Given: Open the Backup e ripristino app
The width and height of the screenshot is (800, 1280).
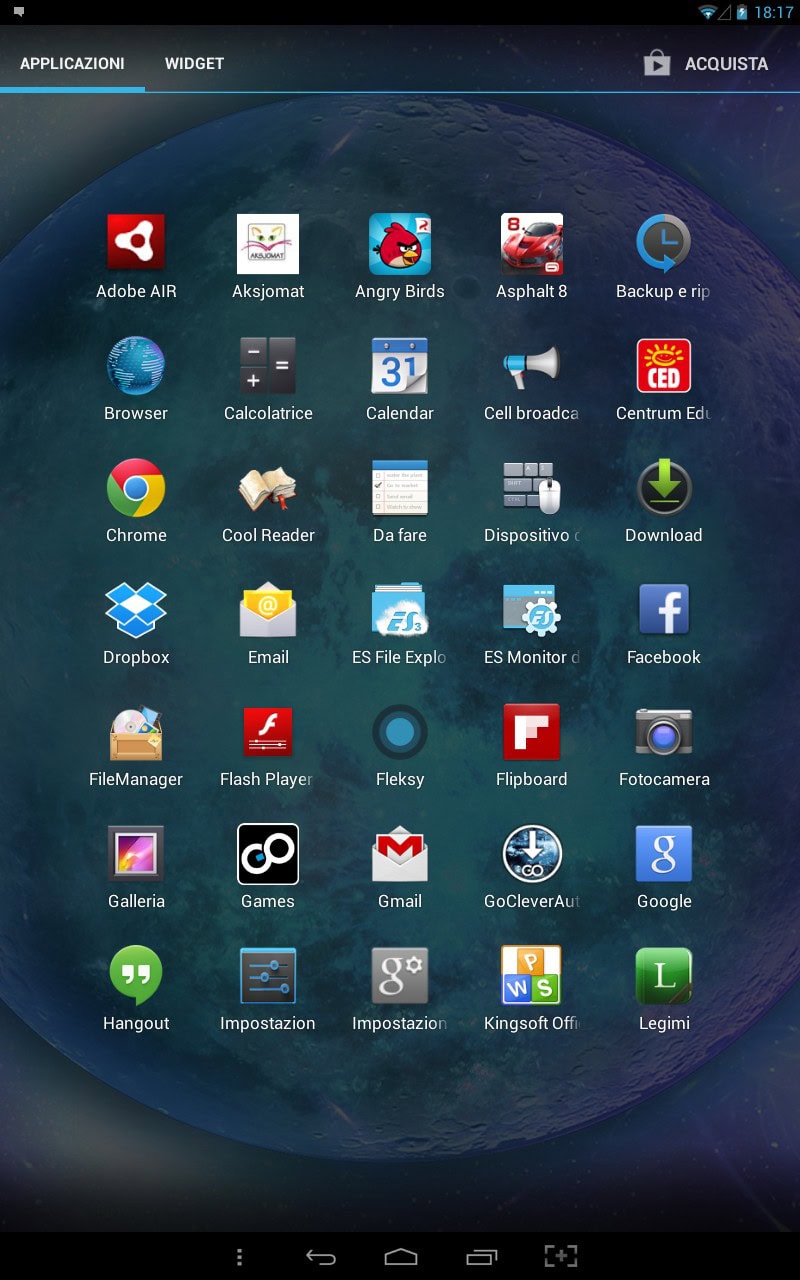Looking at the screenshot, I should pos(664,243).
